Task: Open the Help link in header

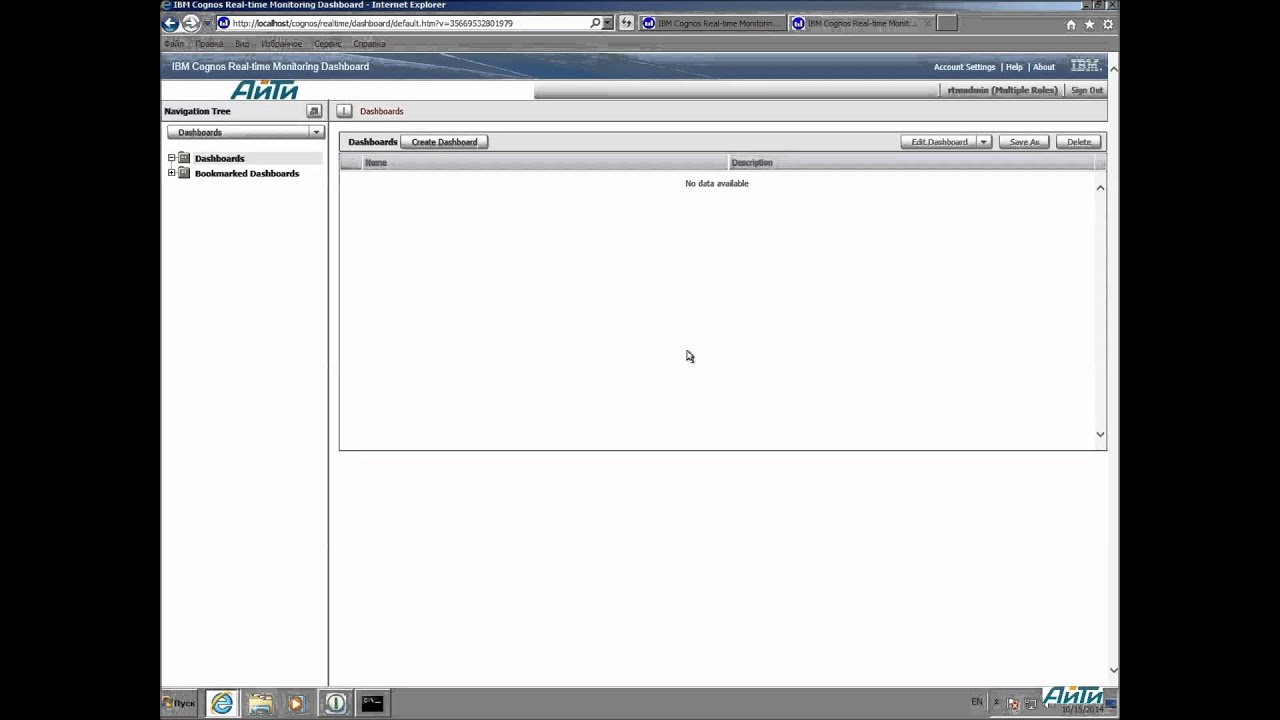Action: tap(1014, 67)
